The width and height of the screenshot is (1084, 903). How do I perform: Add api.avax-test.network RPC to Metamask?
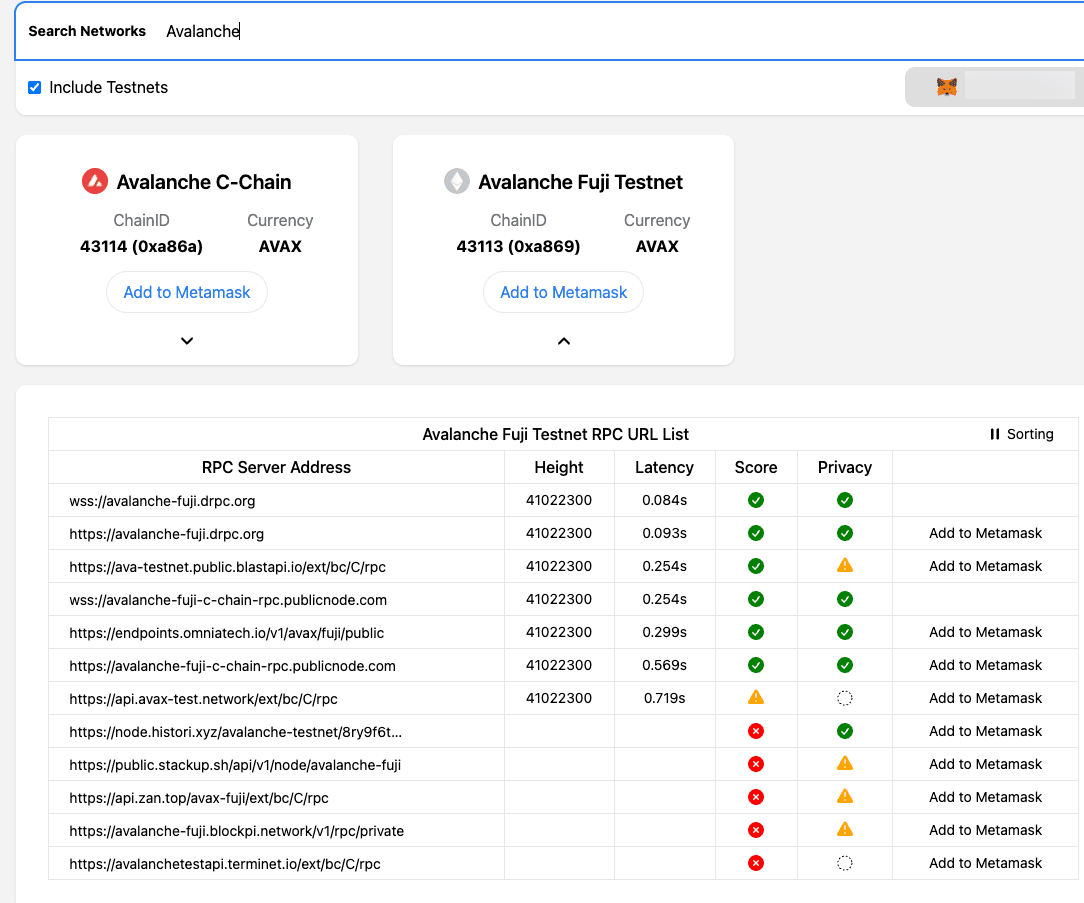[985, 698]
